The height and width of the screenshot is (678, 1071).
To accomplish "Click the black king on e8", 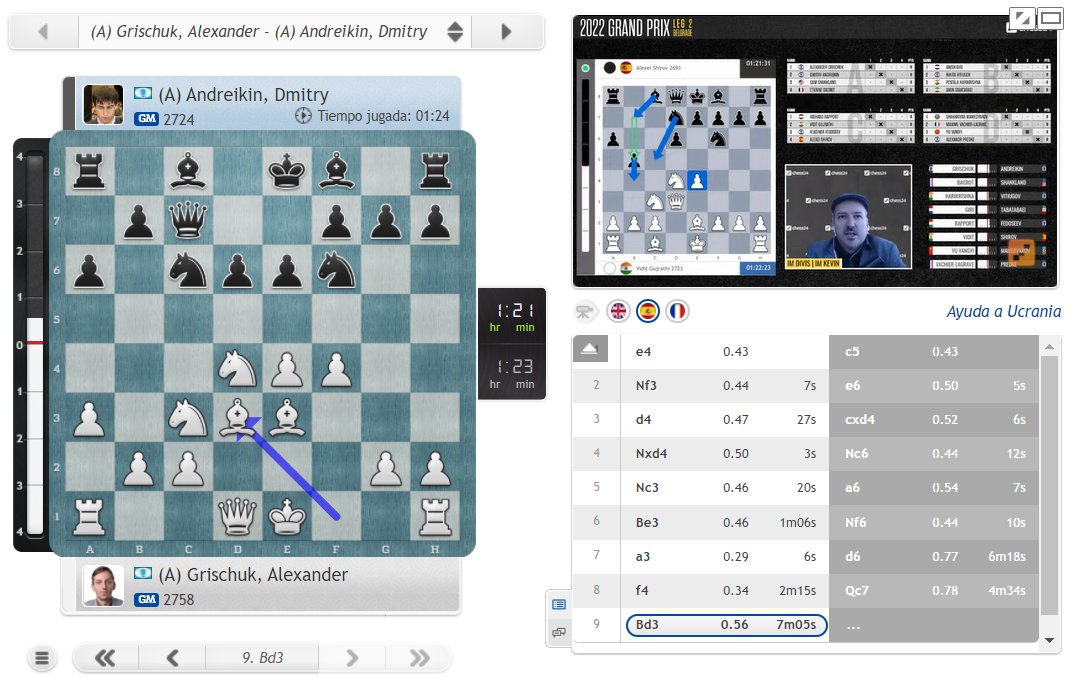I will (x=287, y=171).
